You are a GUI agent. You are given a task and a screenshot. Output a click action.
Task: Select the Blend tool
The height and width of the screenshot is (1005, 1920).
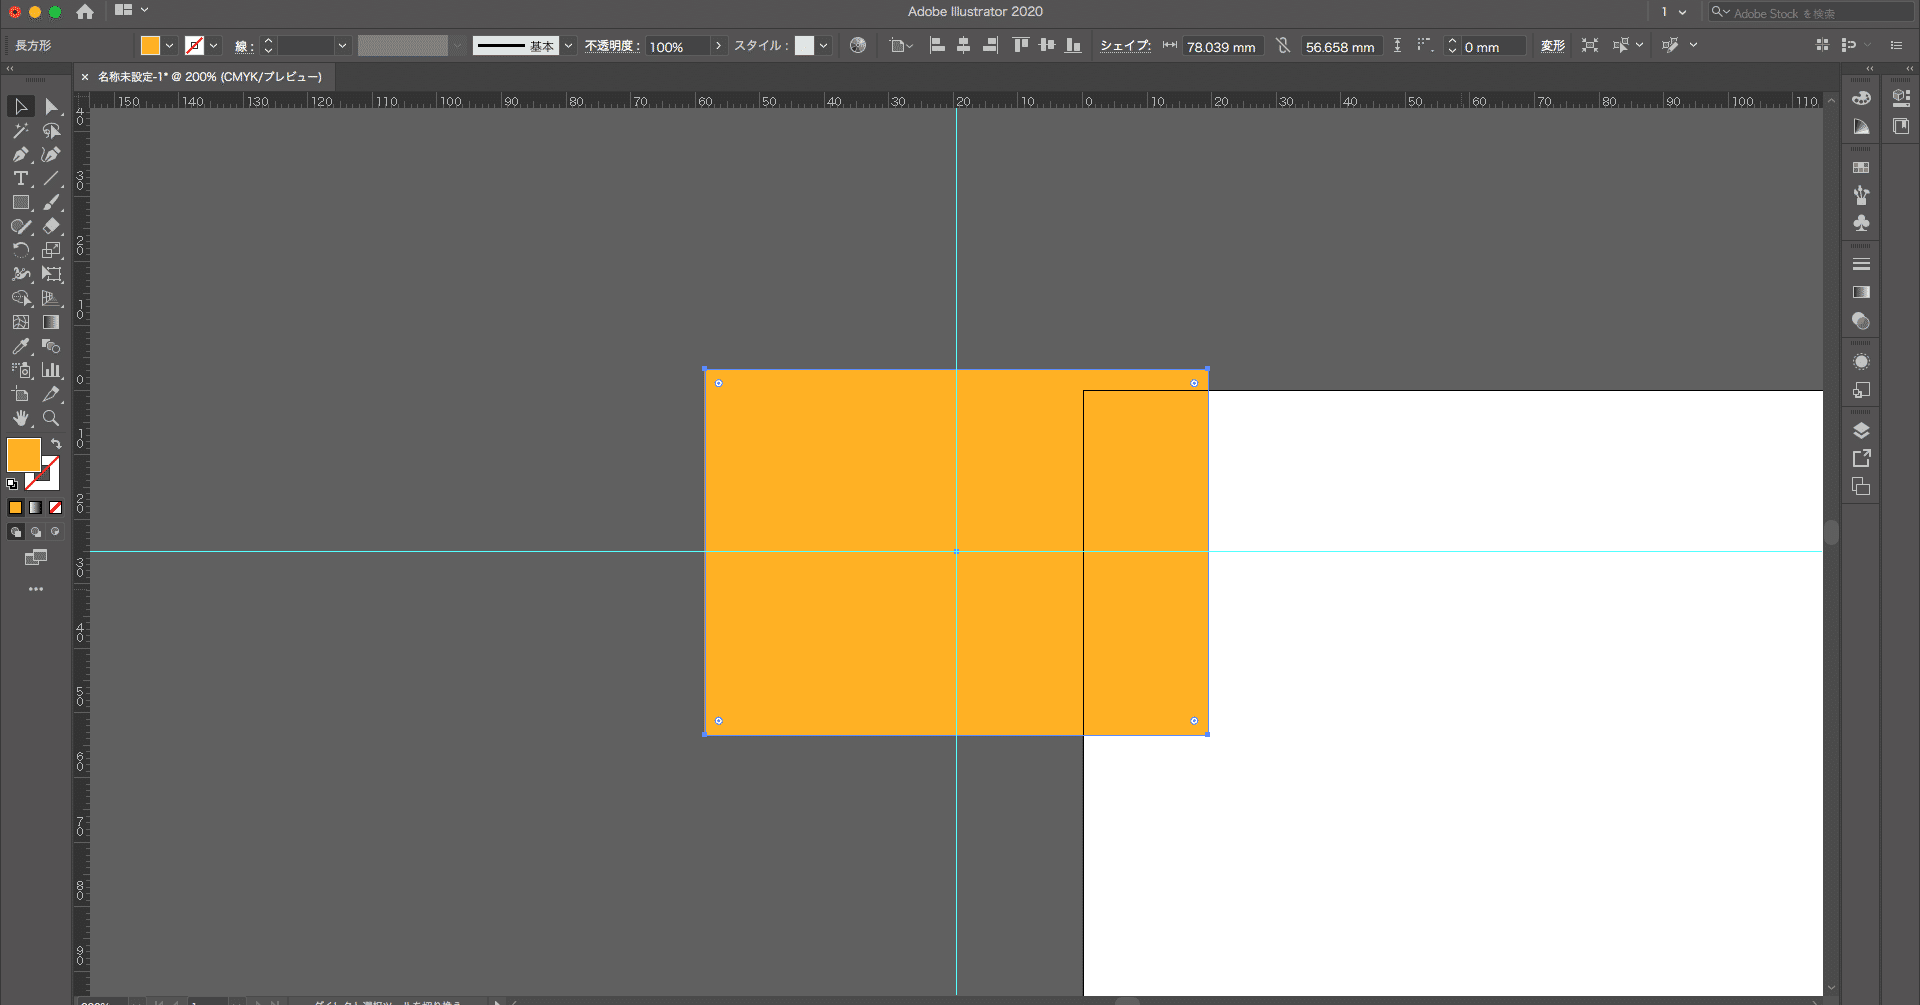pyautogui.click(x=51, y=346)
